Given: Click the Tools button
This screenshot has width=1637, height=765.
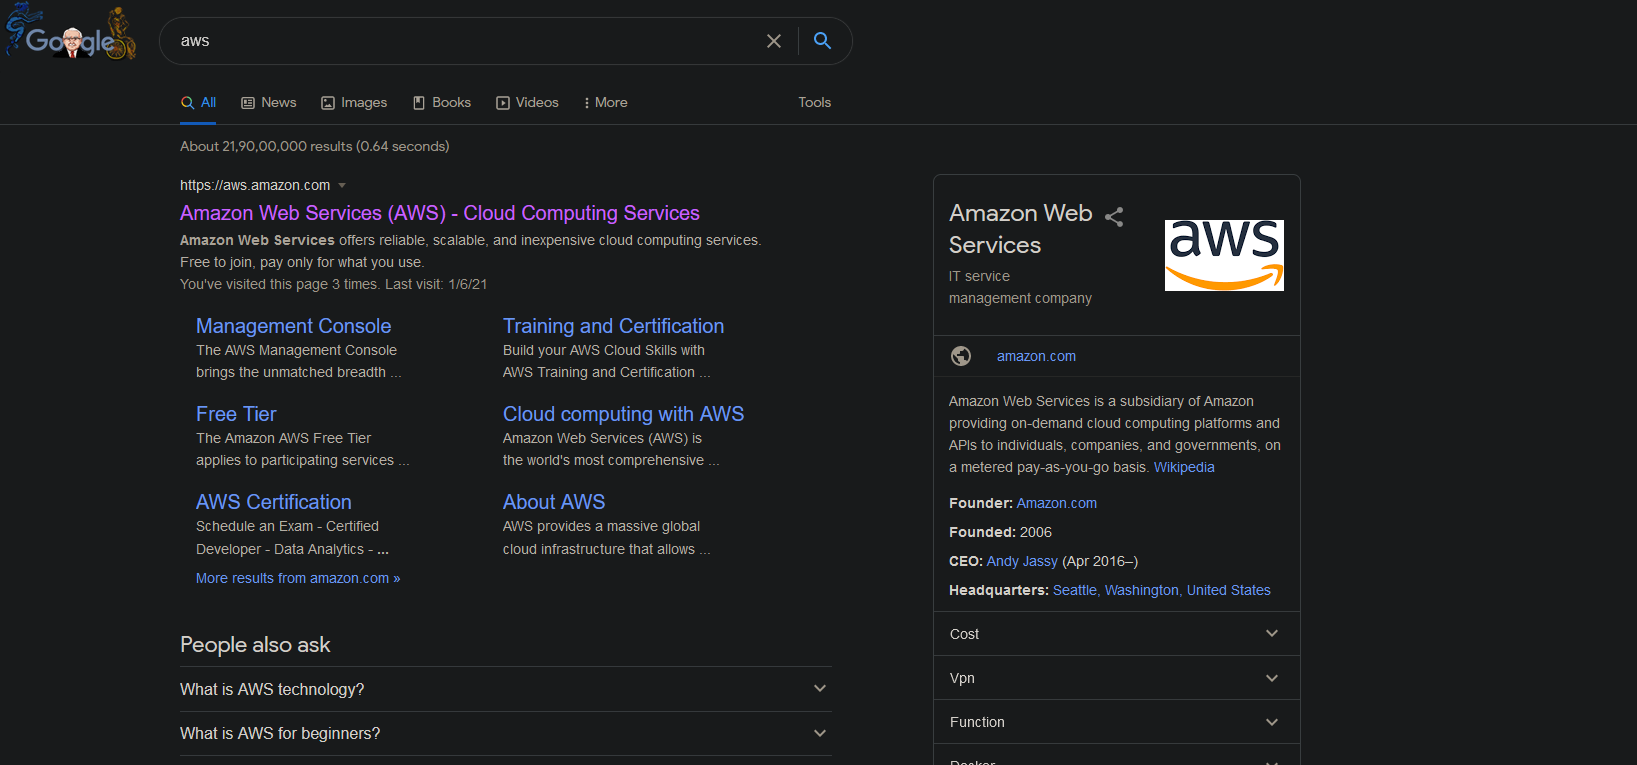Looking at the screenshot, I should tap(814, 102).
